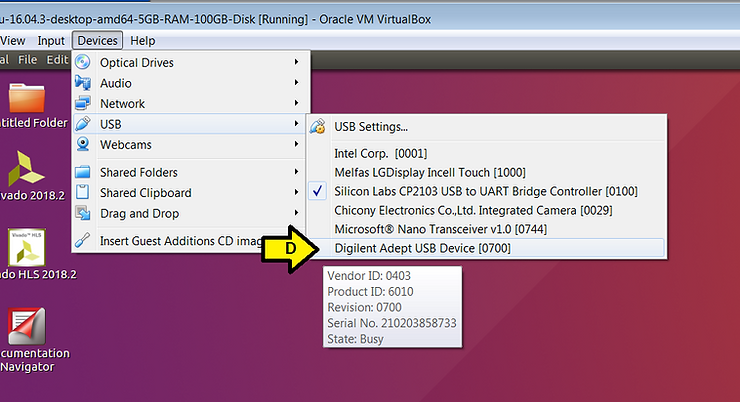The width and height of the screenshot is (740, 402).
Task: Click the VirtualBox window title bar
Action: (x=370, y=19)
